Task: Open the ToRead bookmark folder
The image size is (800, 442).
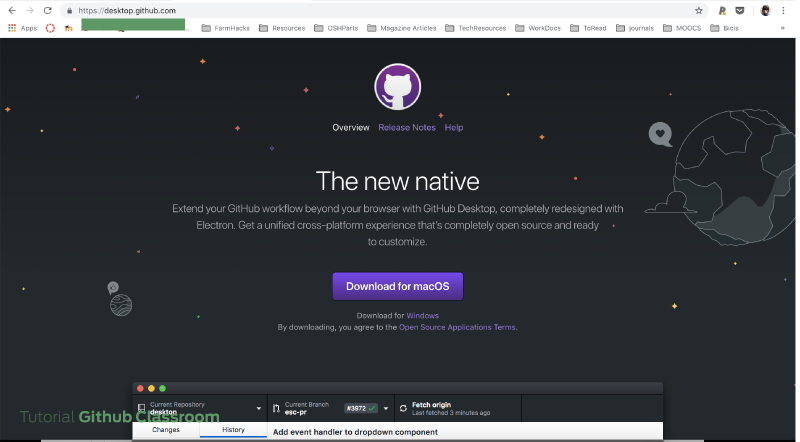Action: [588, 28]
